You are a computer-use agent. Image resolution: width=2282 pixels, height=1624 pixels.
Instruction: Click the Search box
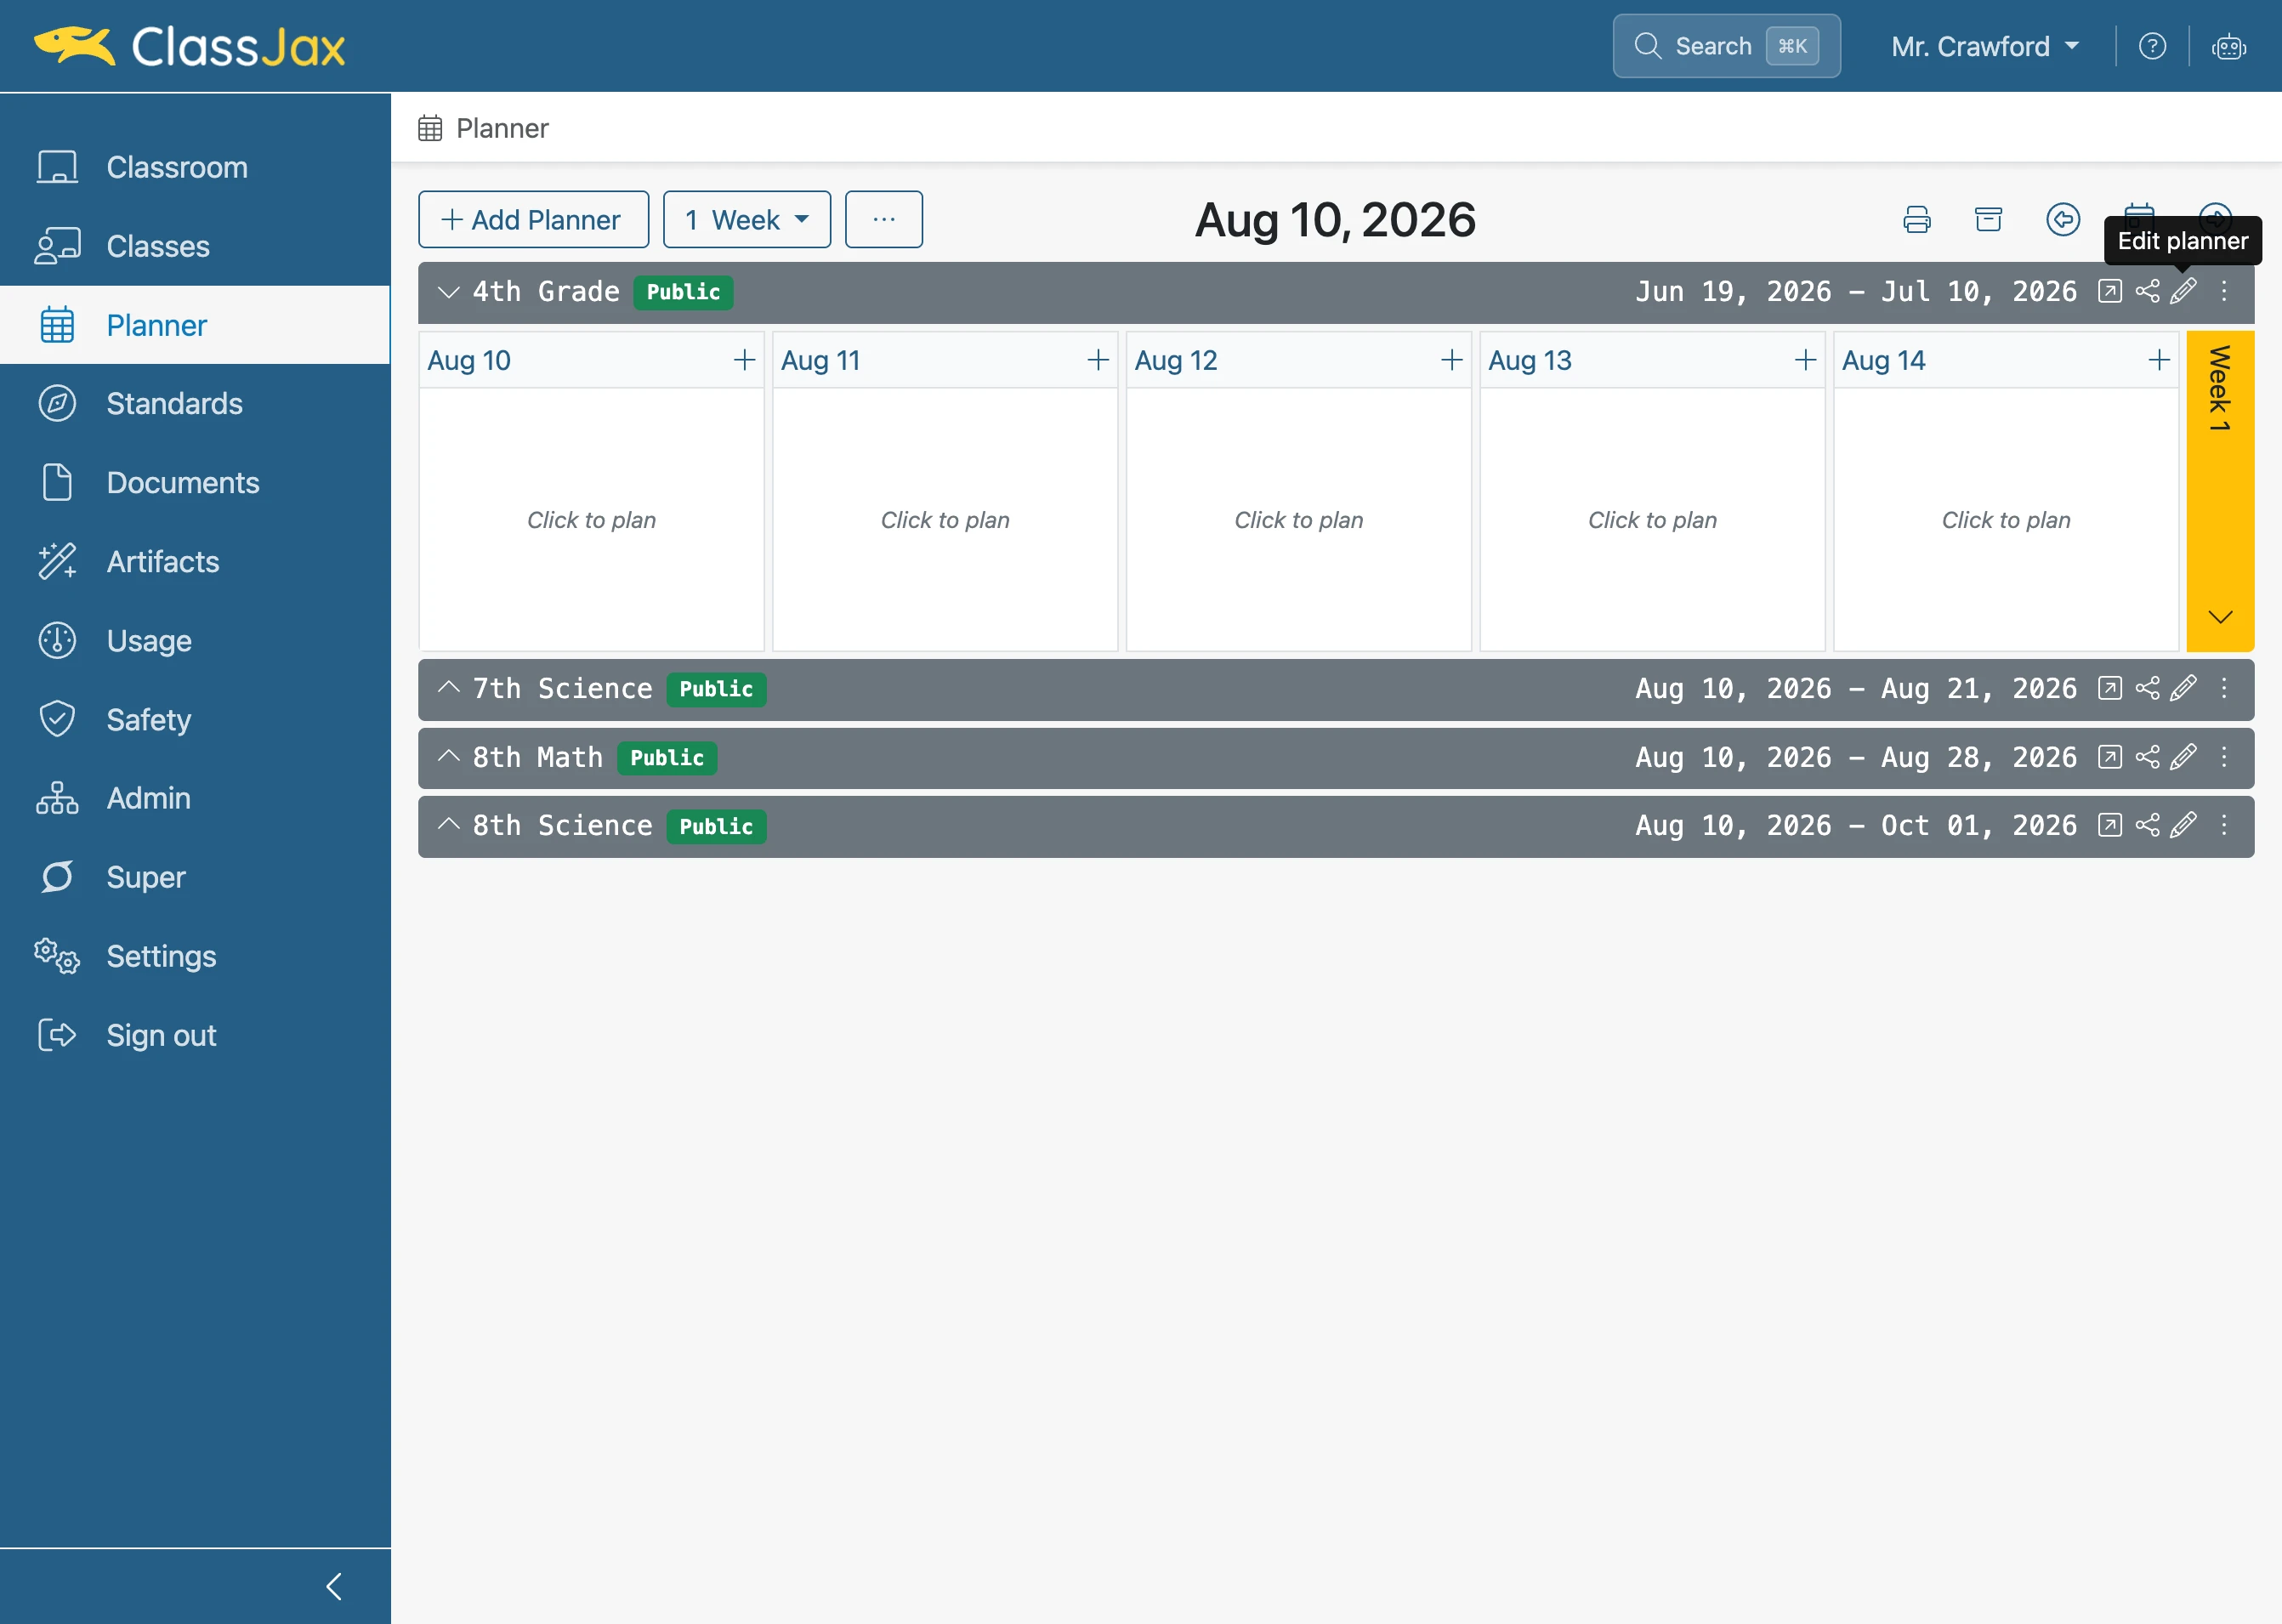click(x=1726, y=46)
